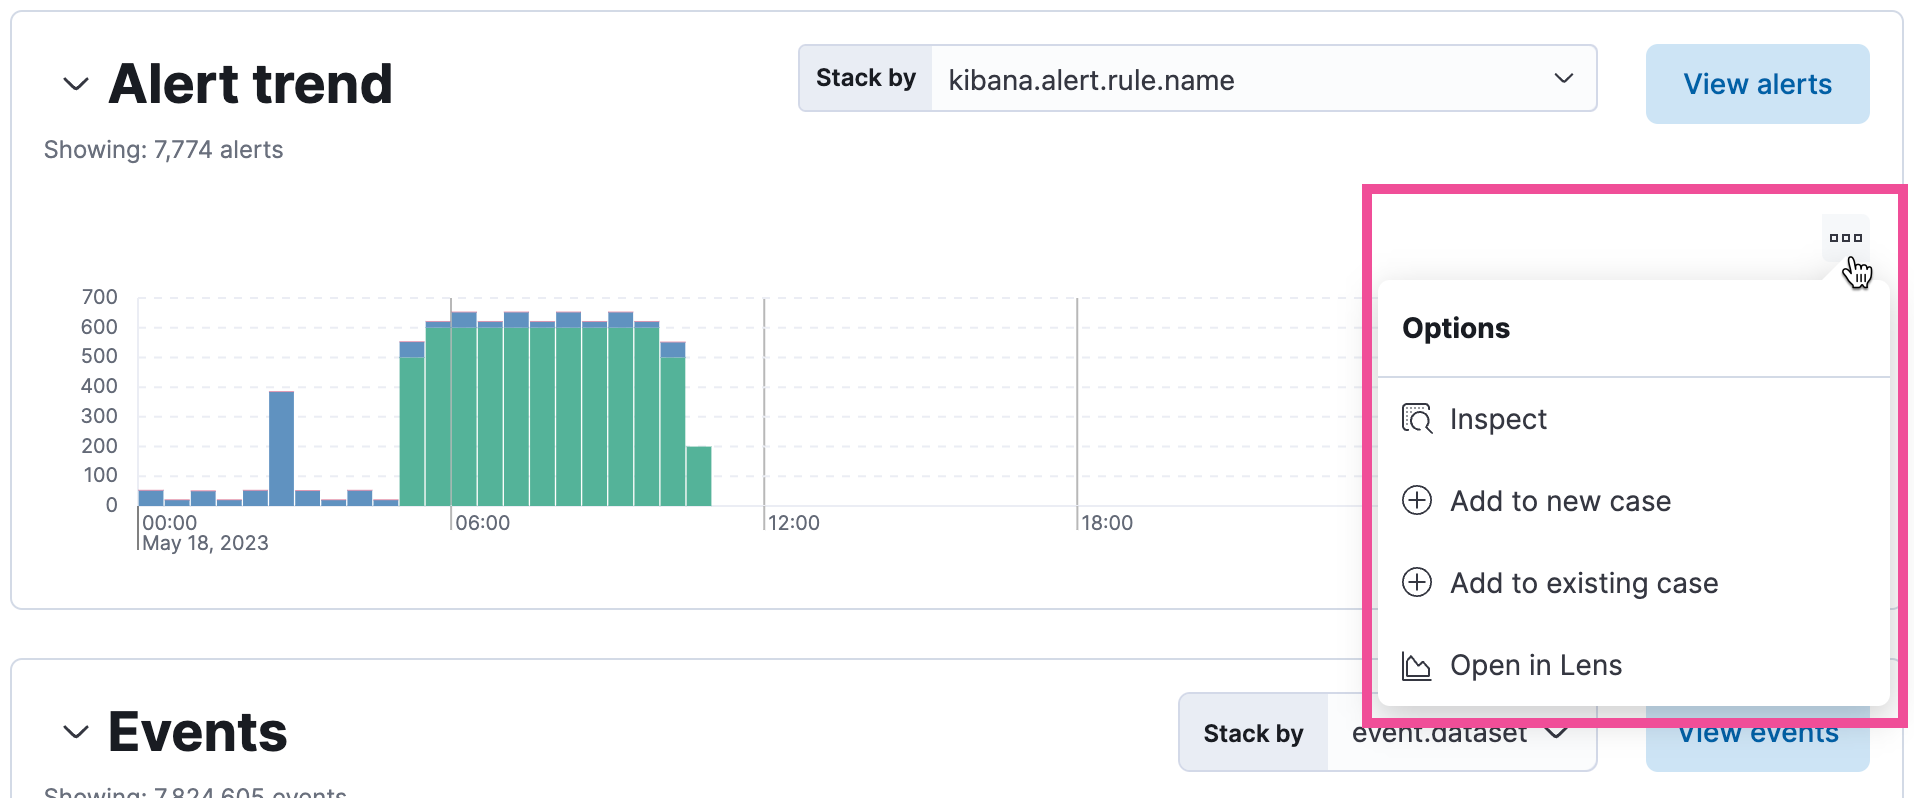Click the last short green bar at 200
This screenshot has width=1914, height=798.
[698, 476]
